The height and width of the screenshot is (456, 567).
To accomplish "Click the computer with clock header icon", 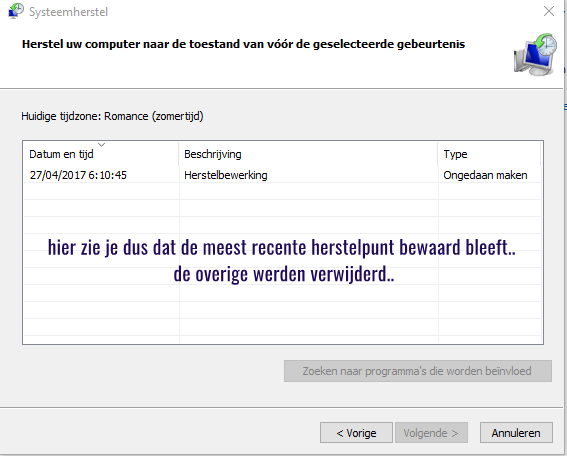I will tap(535, 55).
